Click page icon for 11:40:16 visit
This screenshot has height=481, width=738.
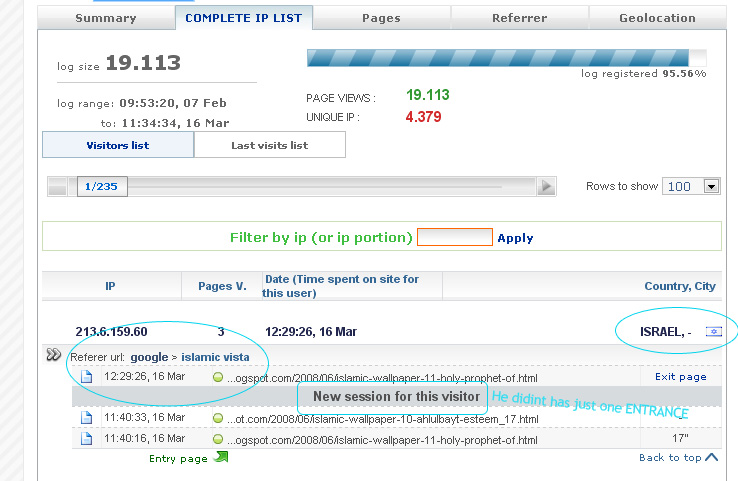pyautogui.click(x=87, y=438)
